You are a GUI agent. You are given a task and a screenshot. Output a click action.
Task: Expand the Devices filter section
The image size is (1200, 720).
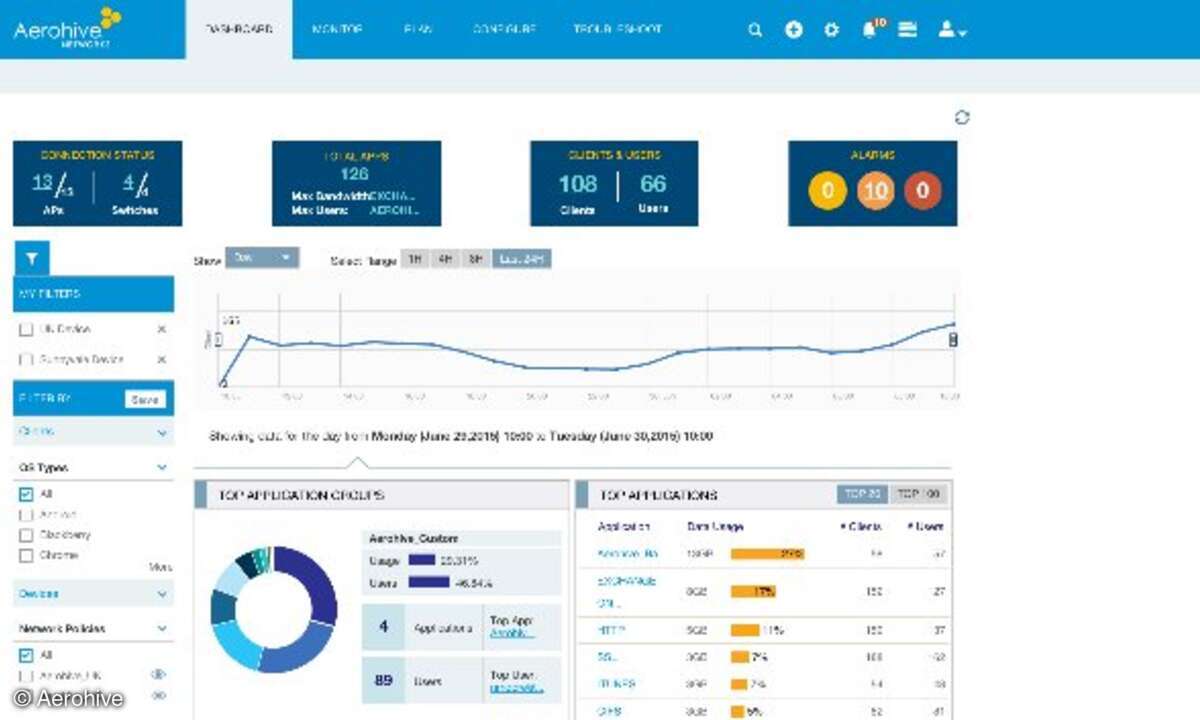[x=162, y=594]
